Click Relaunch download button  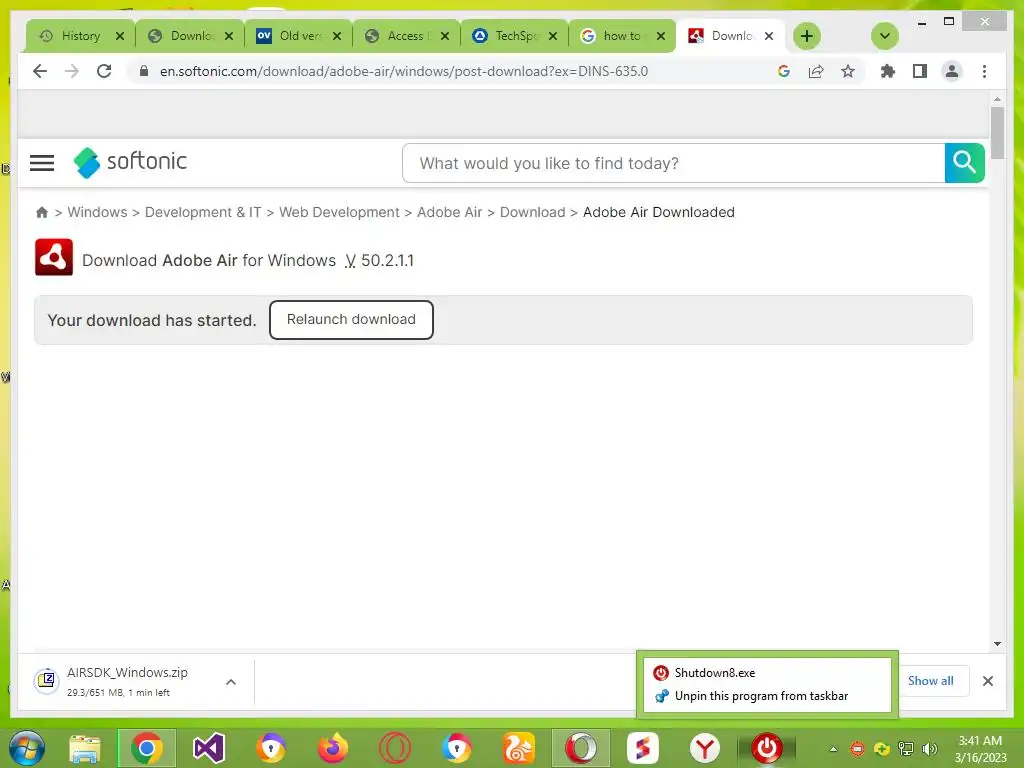351,319
